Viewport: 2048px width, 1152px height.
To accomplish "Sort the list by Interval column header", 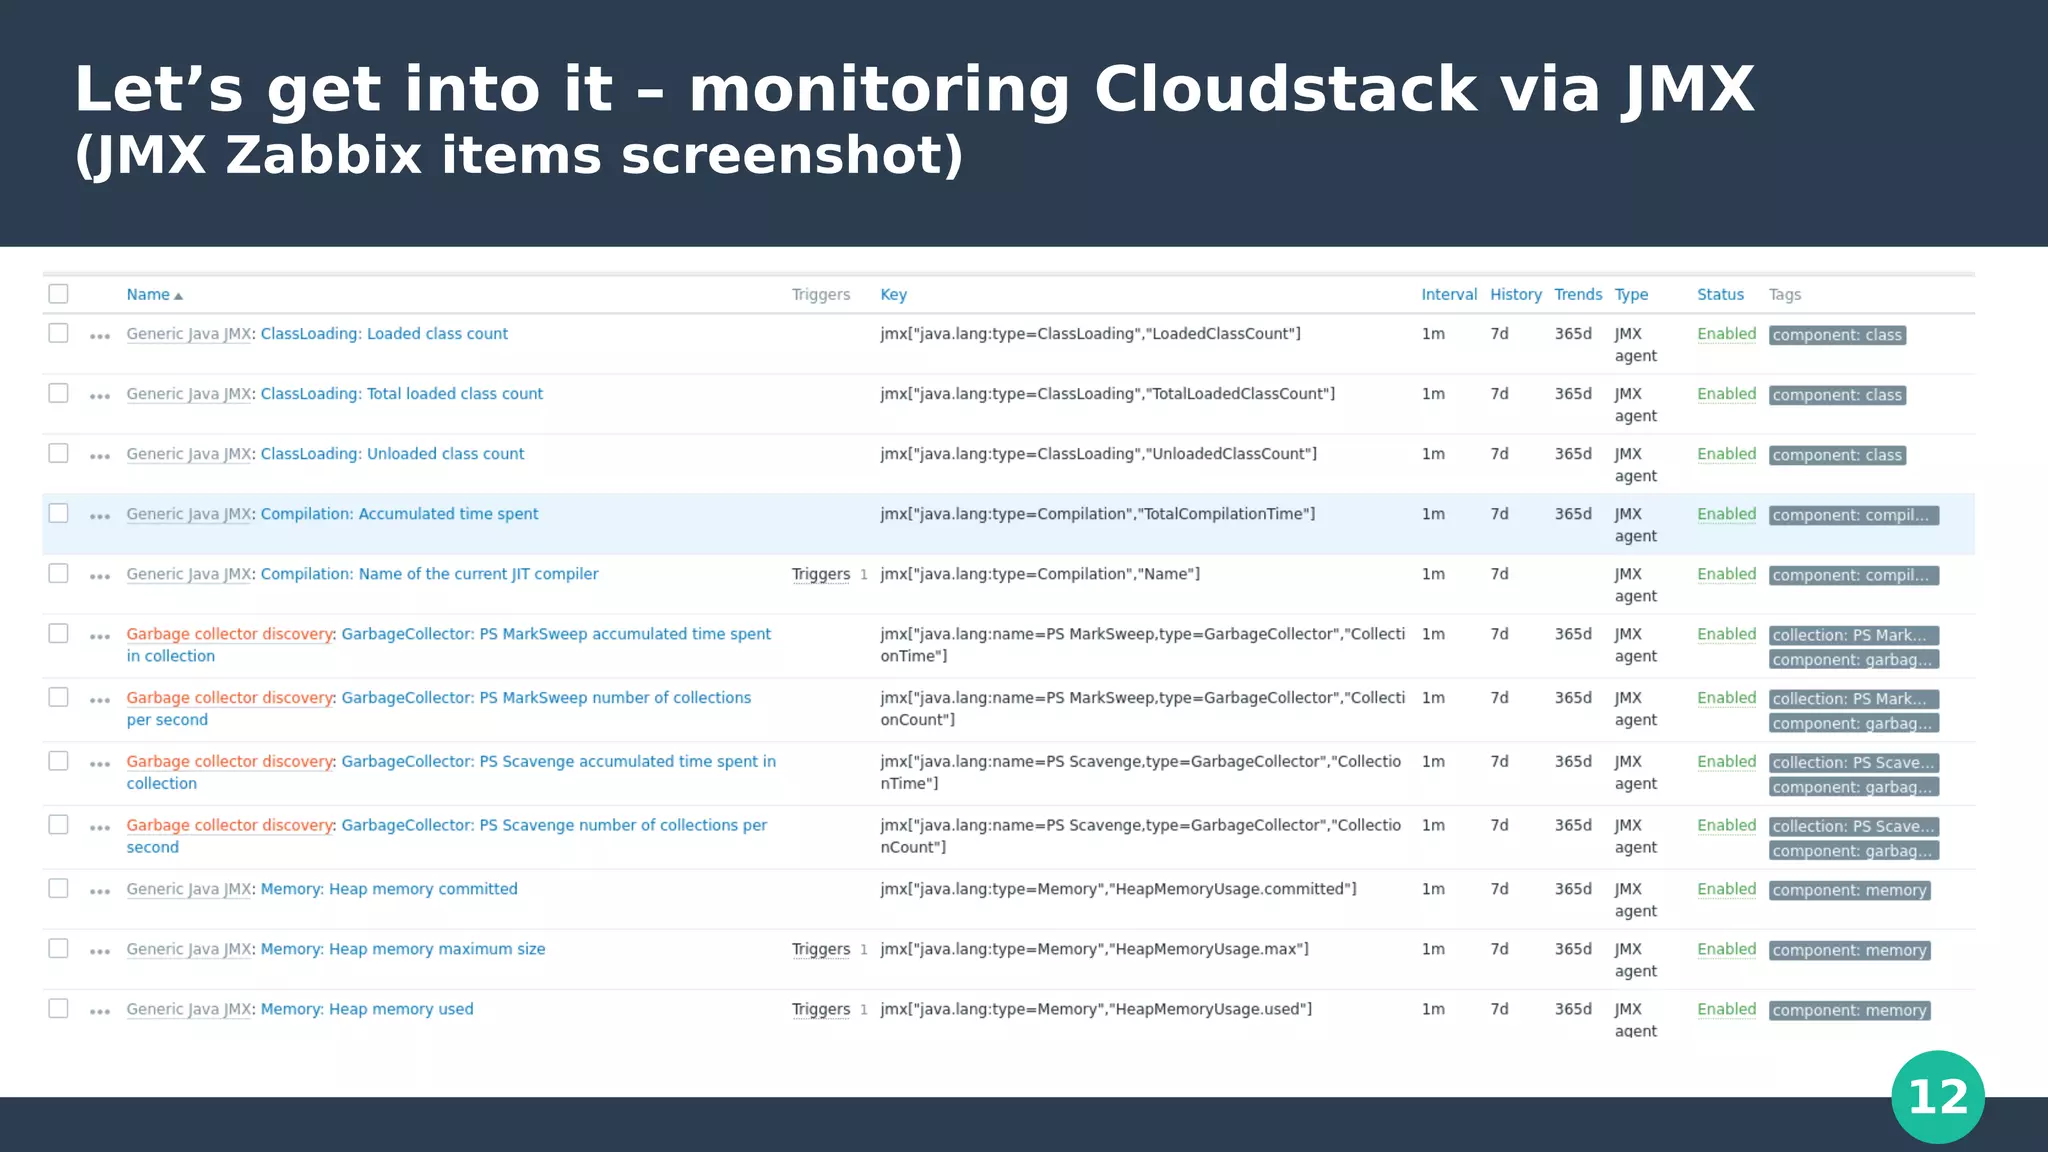I will [1448, 294].
